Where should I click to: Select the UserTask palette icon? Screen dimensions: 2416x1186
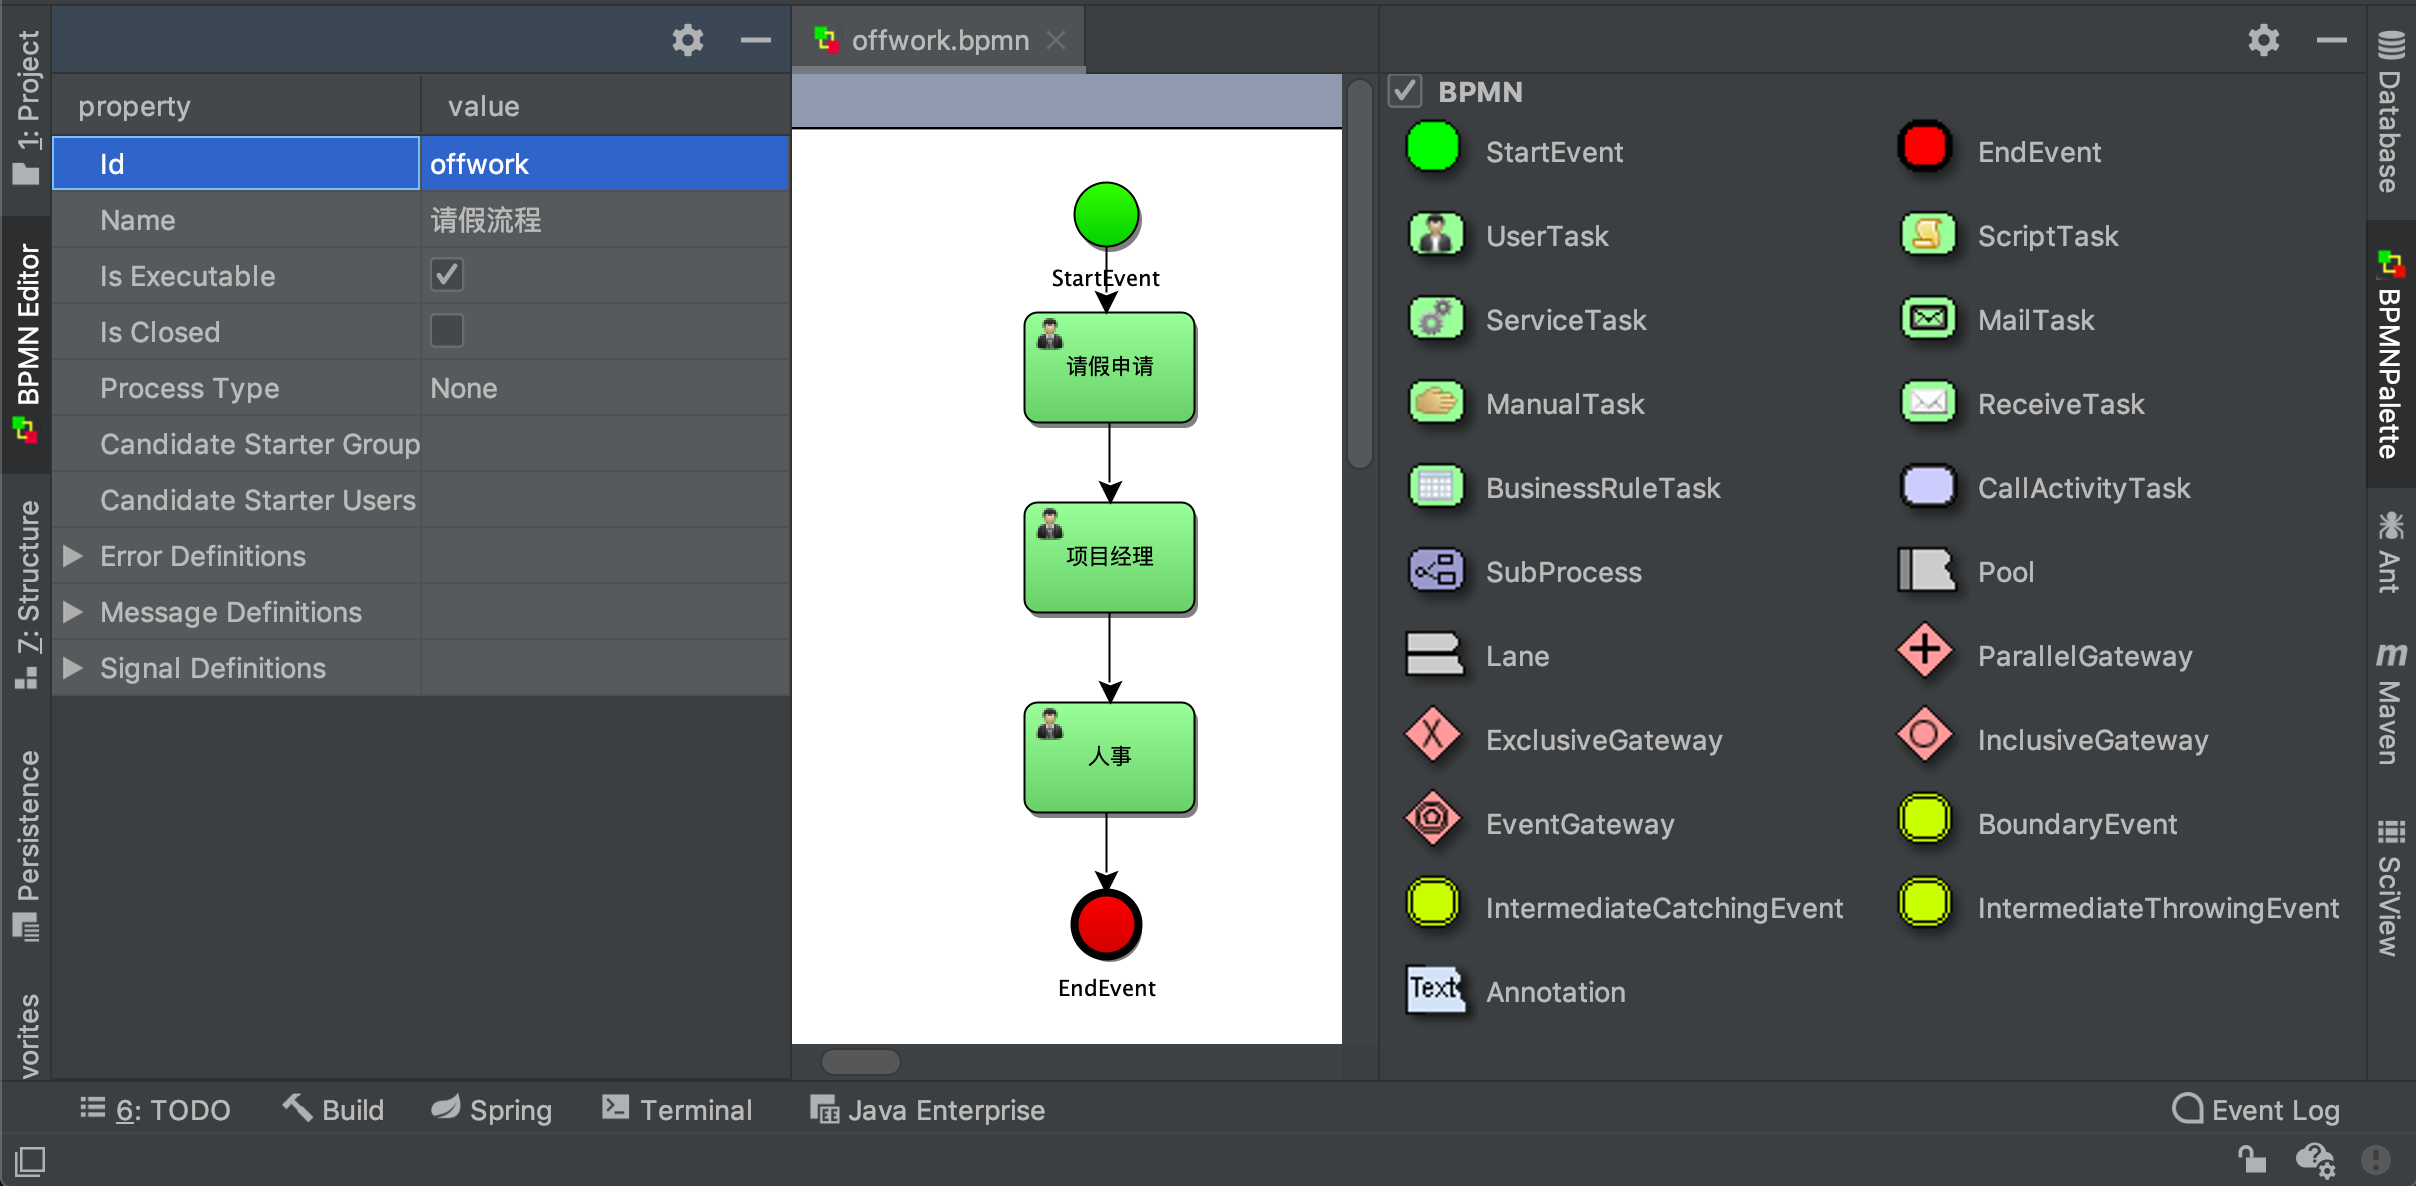1436,235
